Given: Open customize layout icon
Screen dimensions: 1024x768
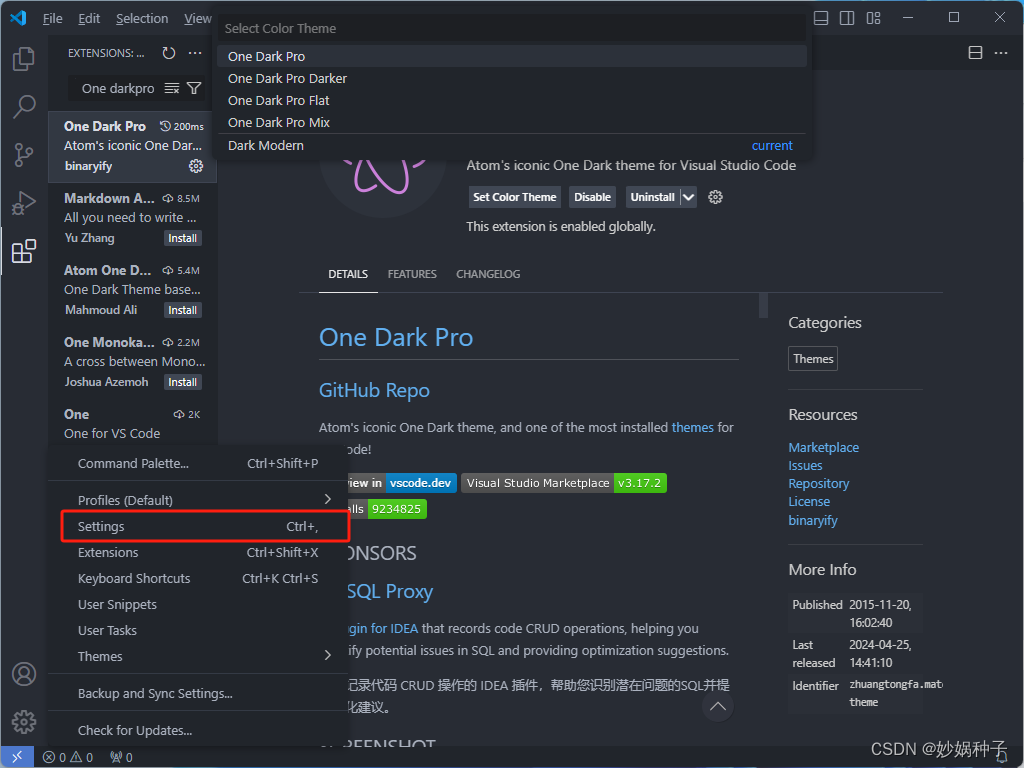Looking at the screenshot, I should pos(873,18).
